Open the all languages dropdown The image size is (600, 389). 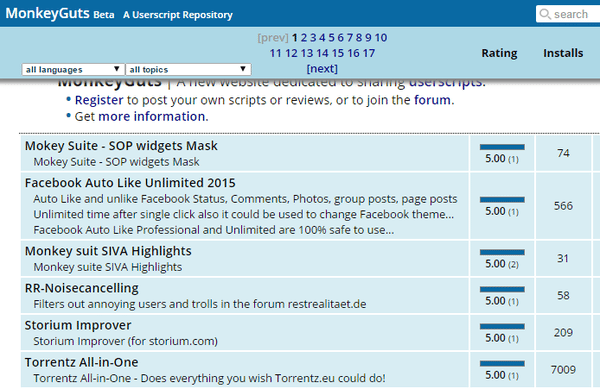(x=73, y=69)
